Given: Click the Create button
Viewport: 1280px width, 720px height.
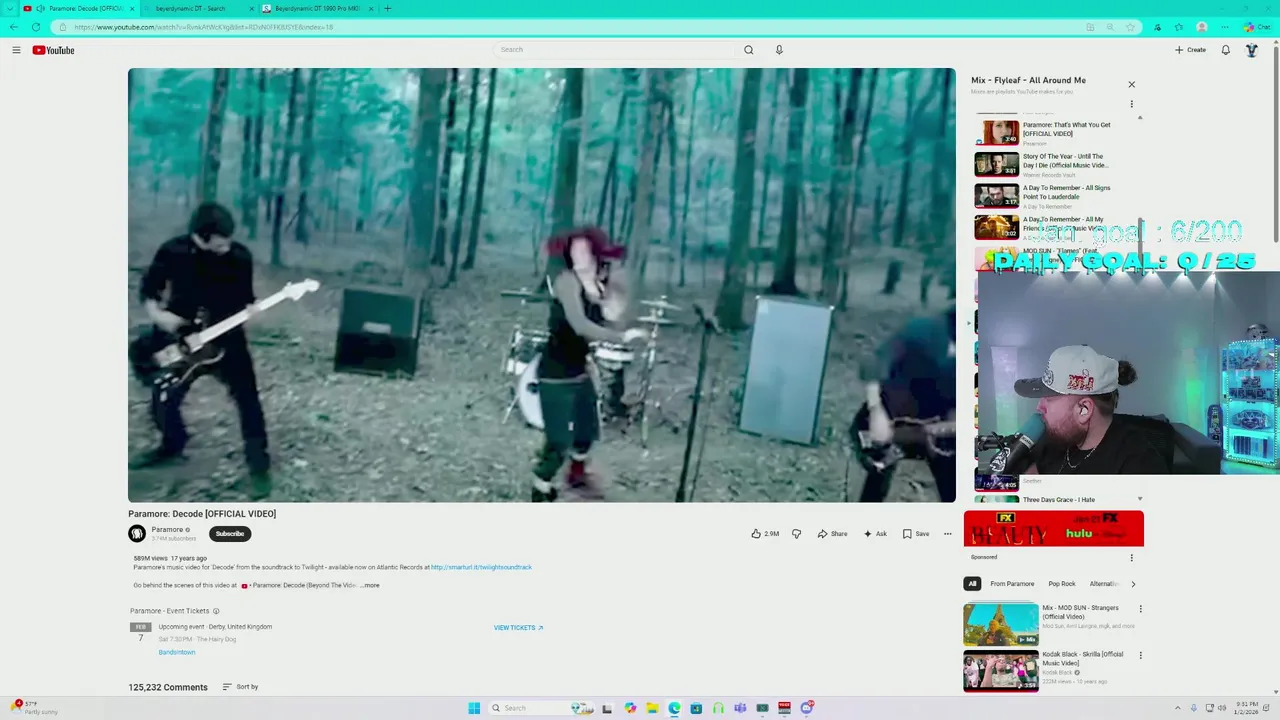Looking at the screenshot, I should [1190, 50].
